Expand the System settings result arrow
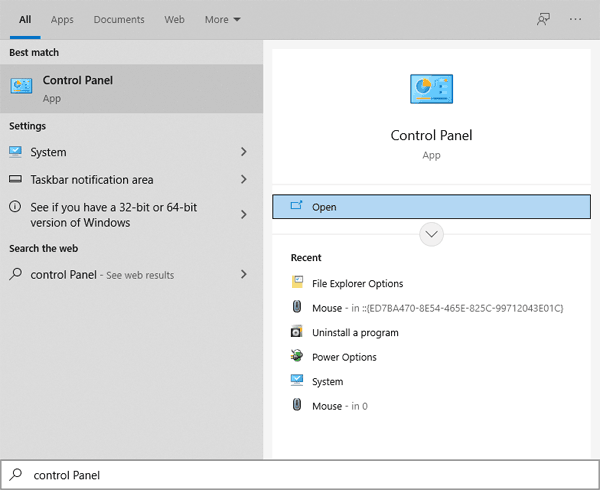The height and width of the screenshot is (490, 600). [x=244, y=152]
